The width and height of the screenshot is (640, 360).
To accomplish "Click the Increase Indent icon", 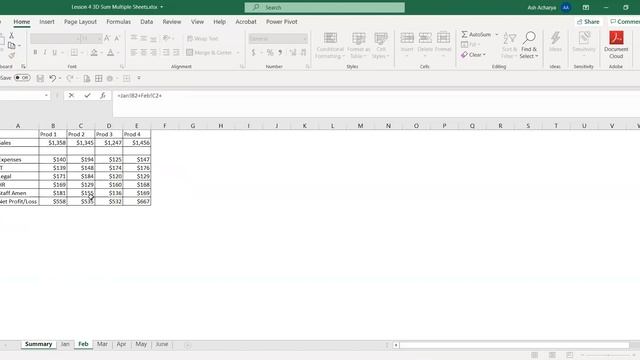I will tap(176, 52).
